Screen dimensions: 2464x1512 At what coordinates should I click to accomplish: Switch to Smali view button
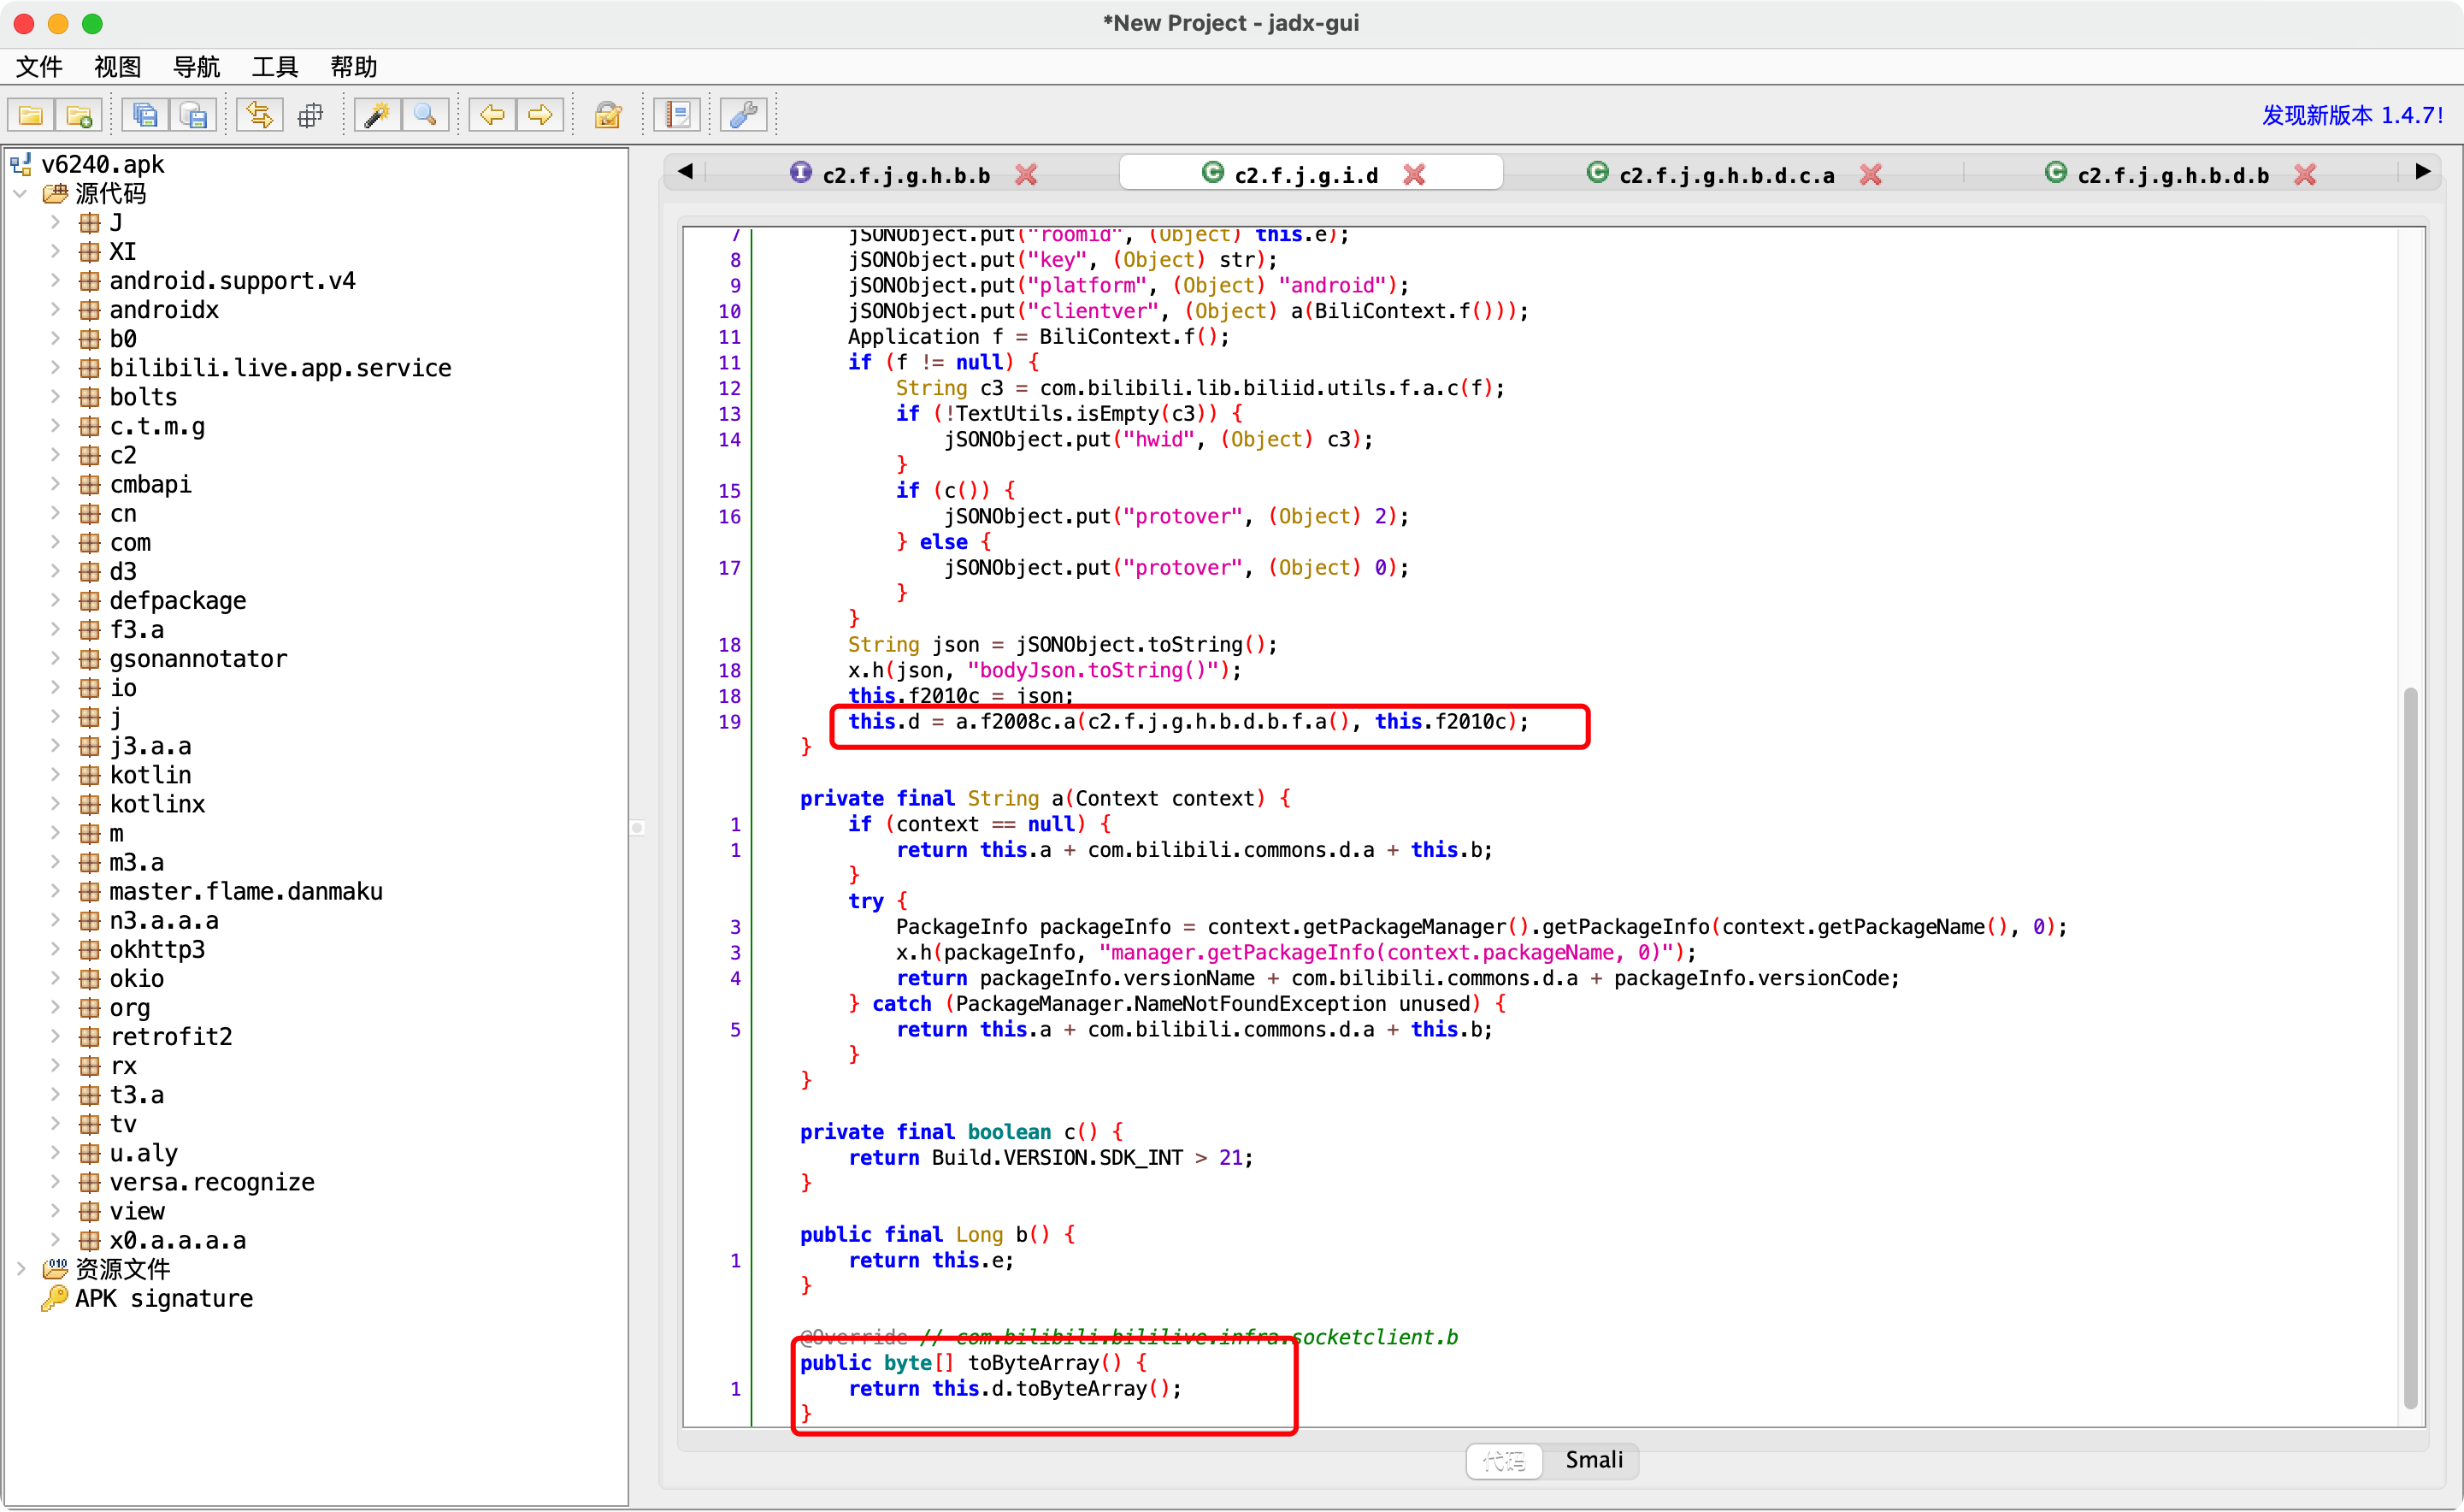click(1594, 1460)
